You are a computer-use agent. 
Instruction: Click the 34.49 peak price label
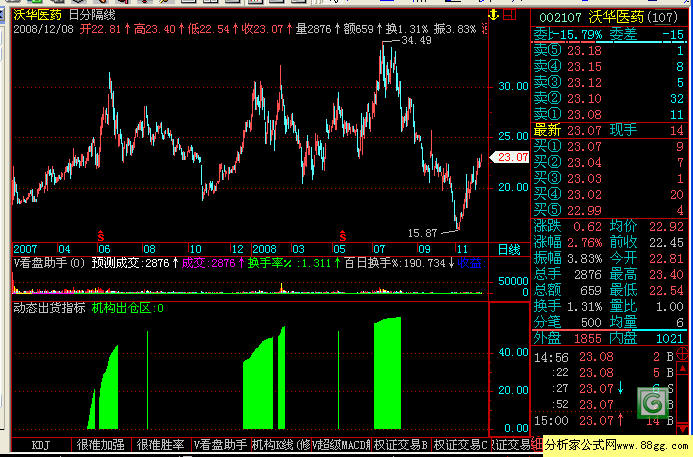(x=416, y=41)
